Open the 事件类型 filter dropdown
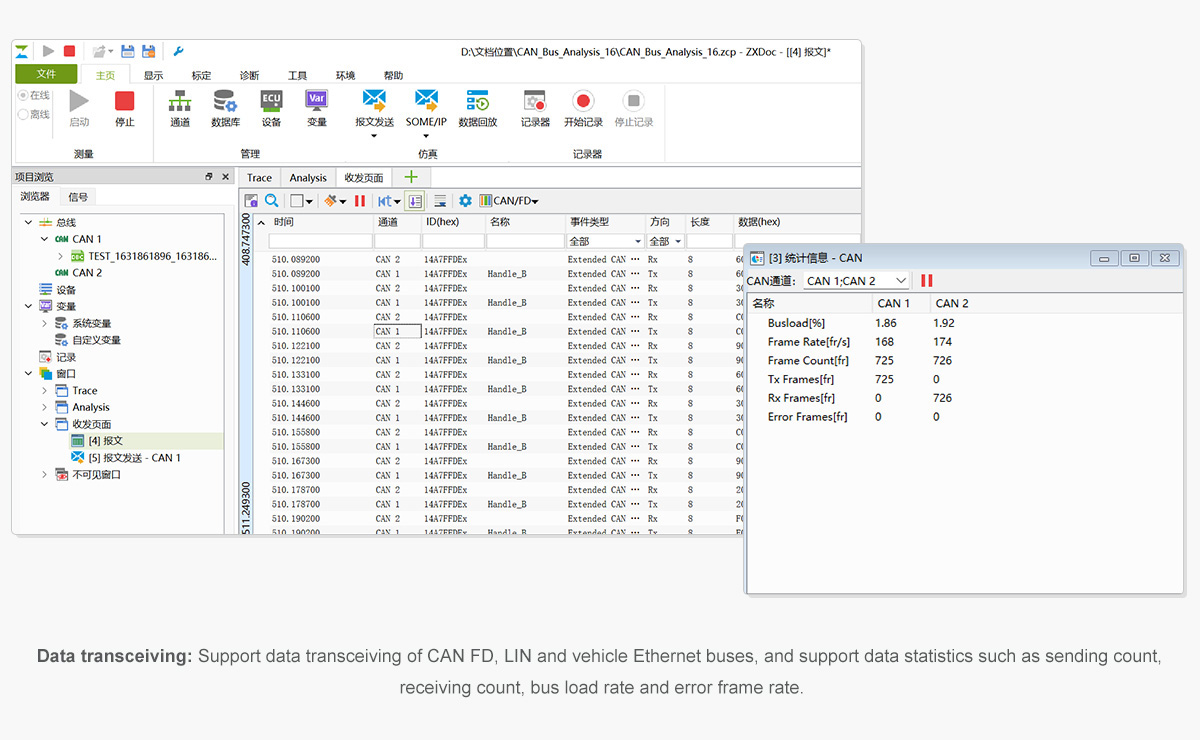 click(x=638, y=242)
